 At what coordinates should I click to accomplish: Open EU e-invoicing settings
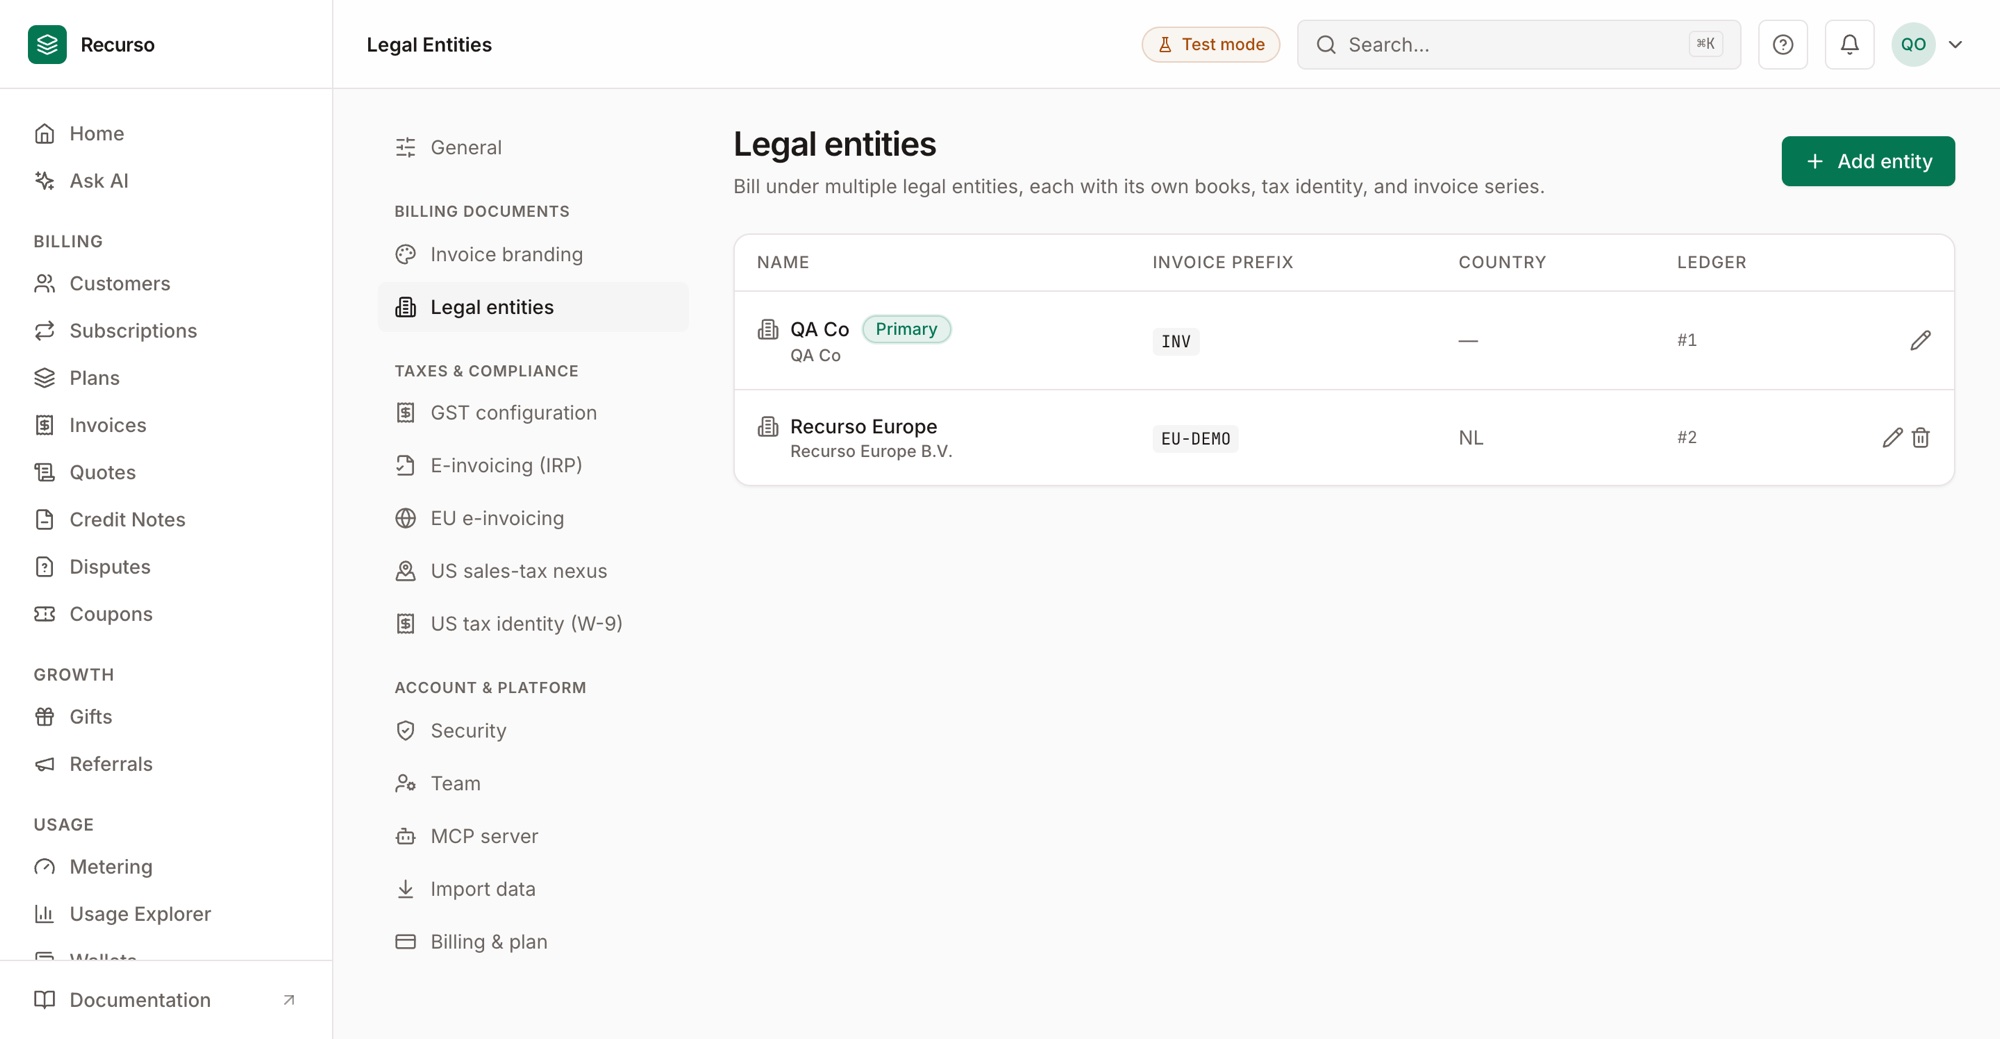[x=497, y=518]
